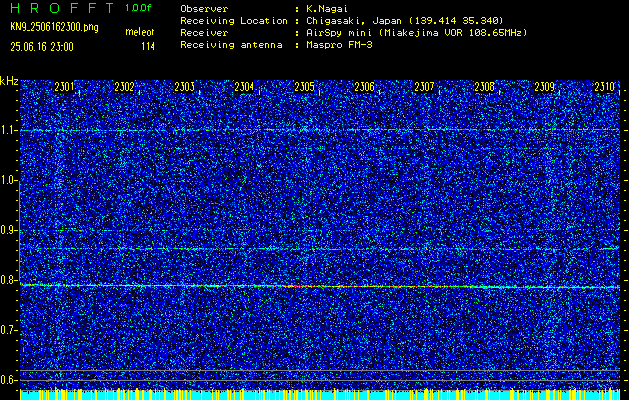Click the 1.1 frequency axis label
629x400 pixels.
pos(8,130)
